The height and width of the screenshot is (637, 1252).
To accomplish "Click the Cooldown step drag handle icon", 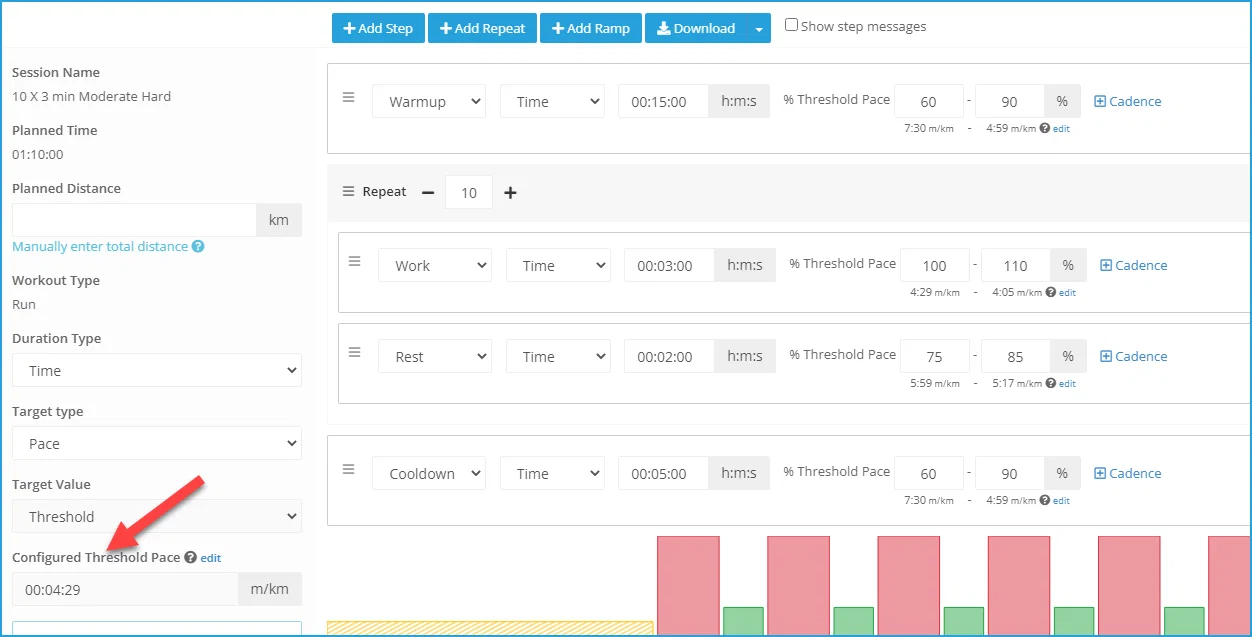I will pyautogui.click(x=349, y=469).
